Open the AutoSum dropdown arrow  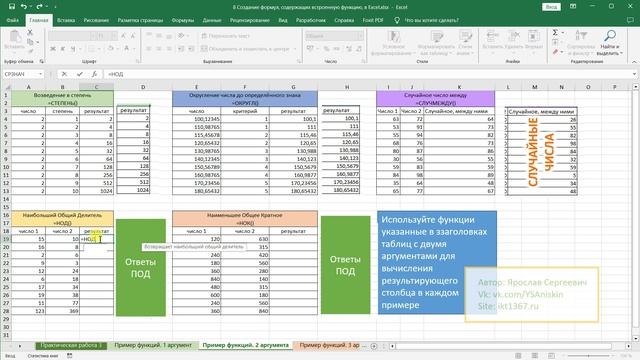562,33
